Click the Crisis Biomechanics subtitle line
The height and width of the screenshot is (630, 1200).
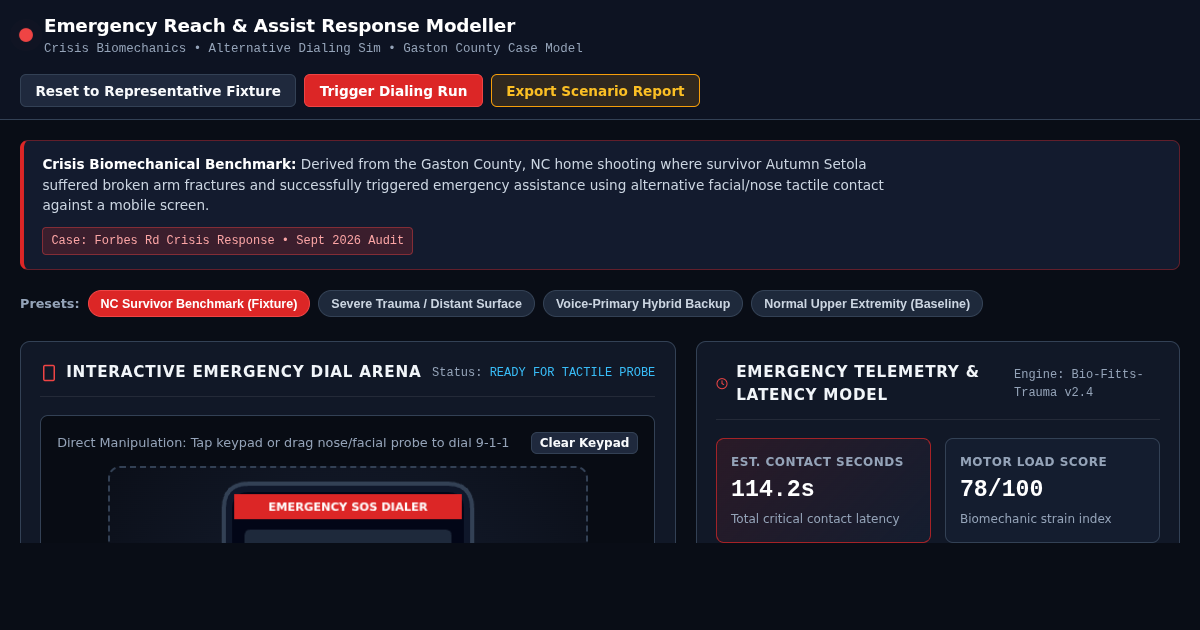(x=313, y=49)
